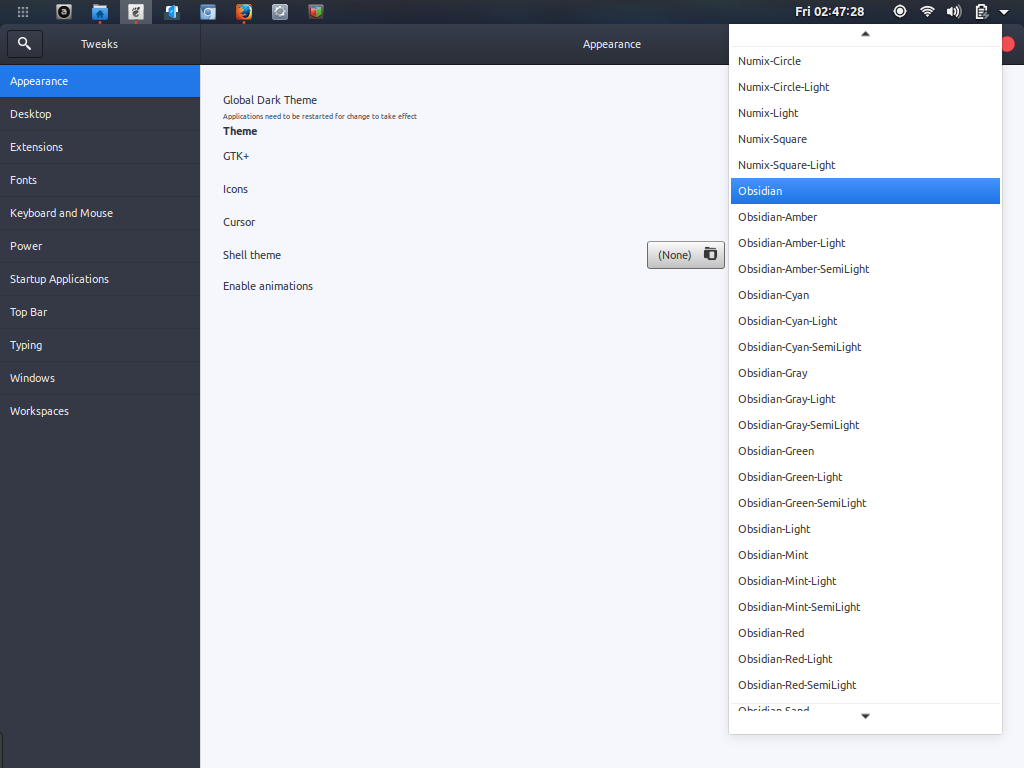
Task: Choose Numix-Circle from the theme list
Action: click(x=865, y=61)
